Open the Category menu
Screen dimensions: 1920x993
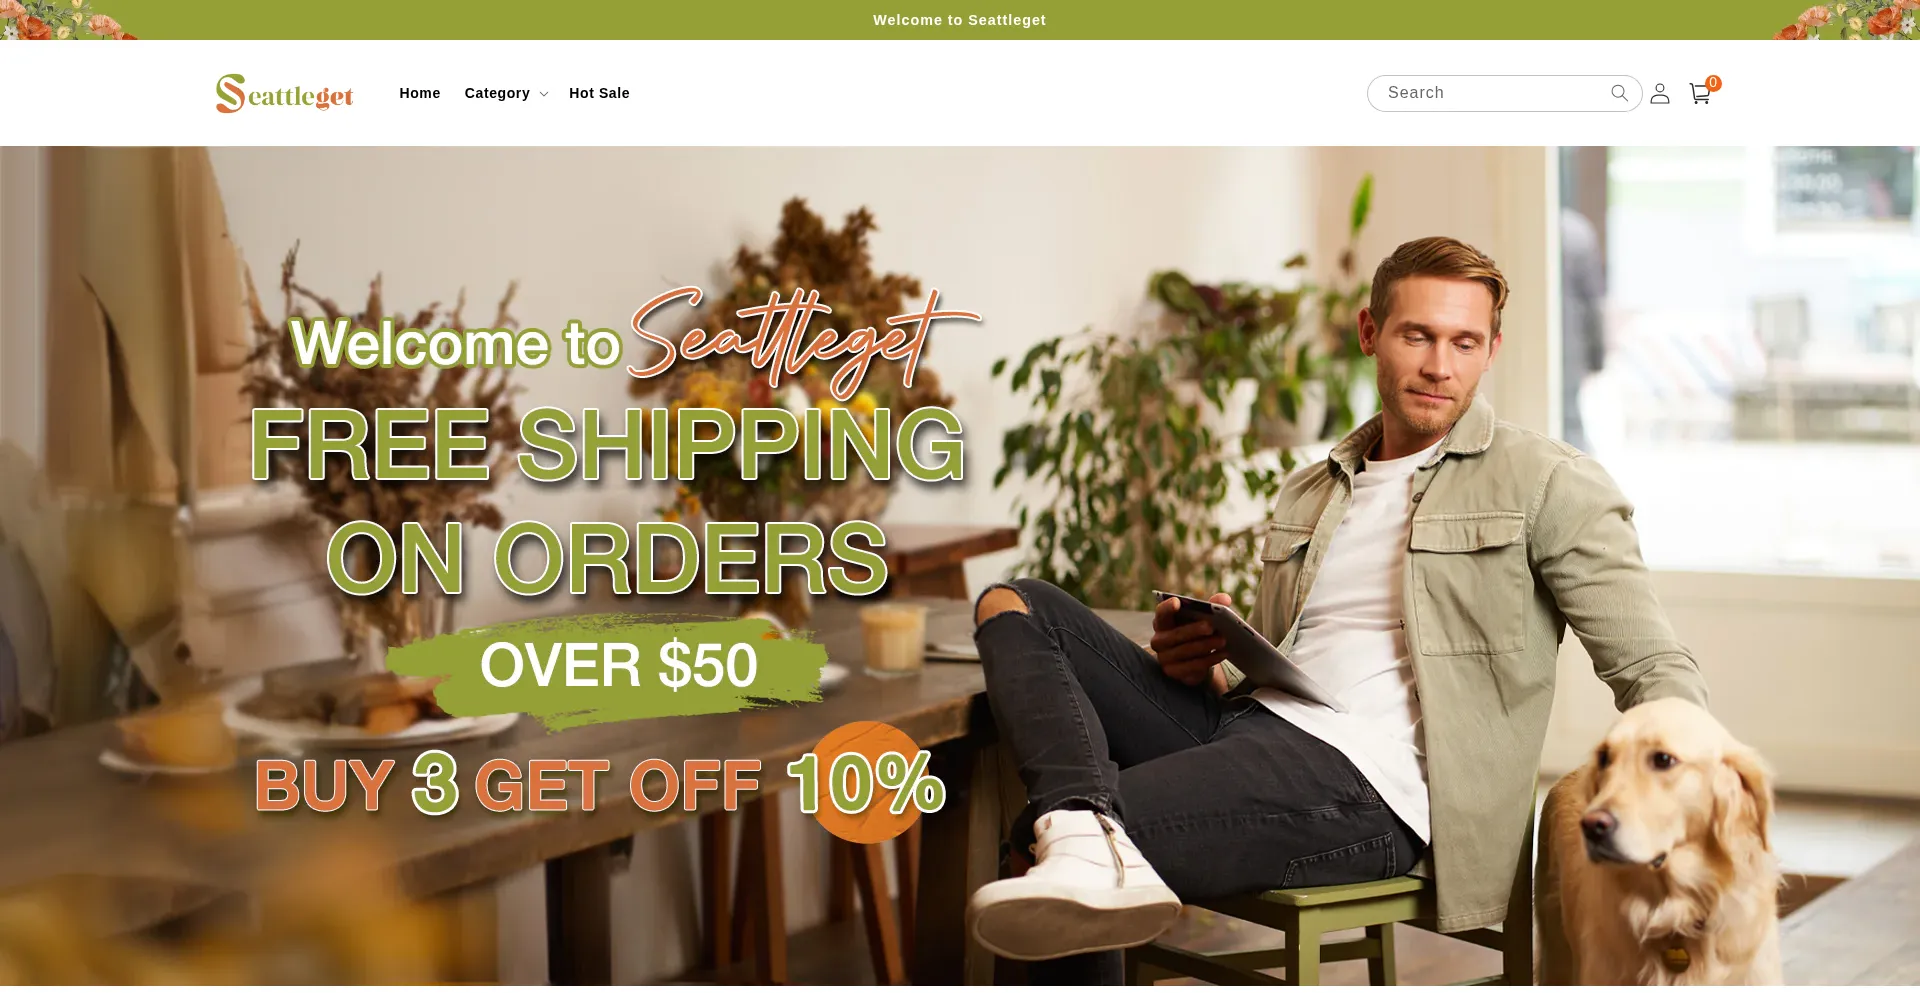coord(497,93)
